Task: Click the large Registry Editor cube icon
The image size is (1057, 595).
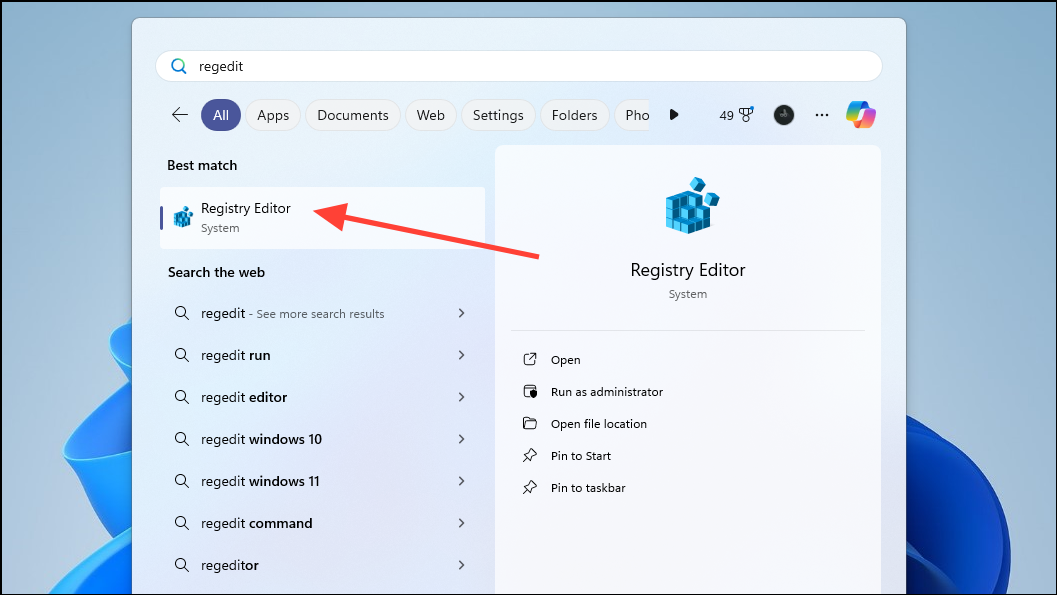Action: [692, 206]
